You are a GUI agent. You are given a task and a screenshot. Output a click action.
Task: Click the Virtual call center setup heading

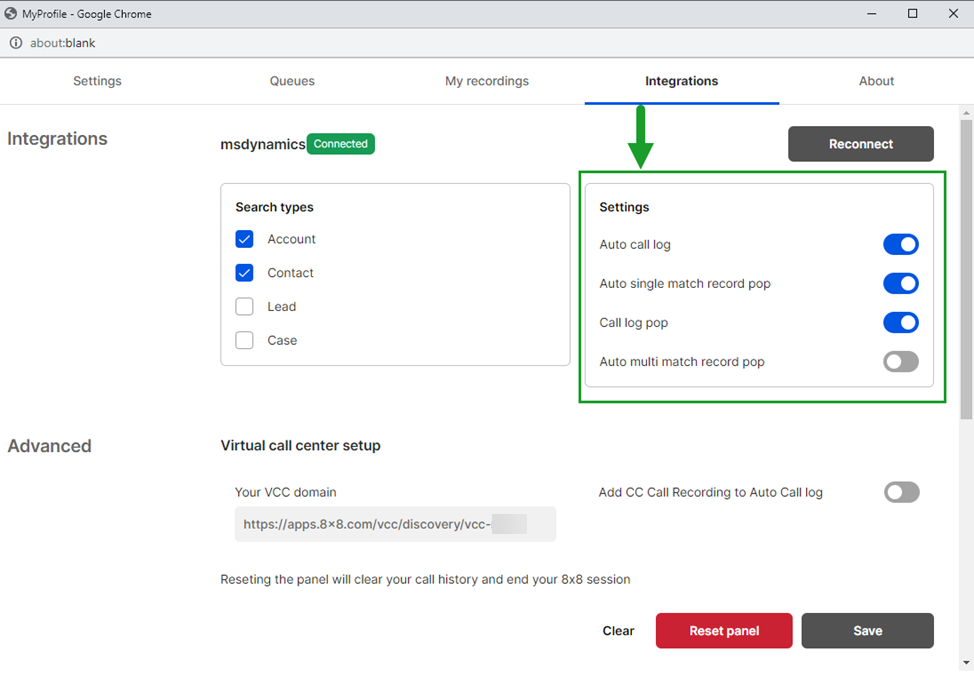301,445
